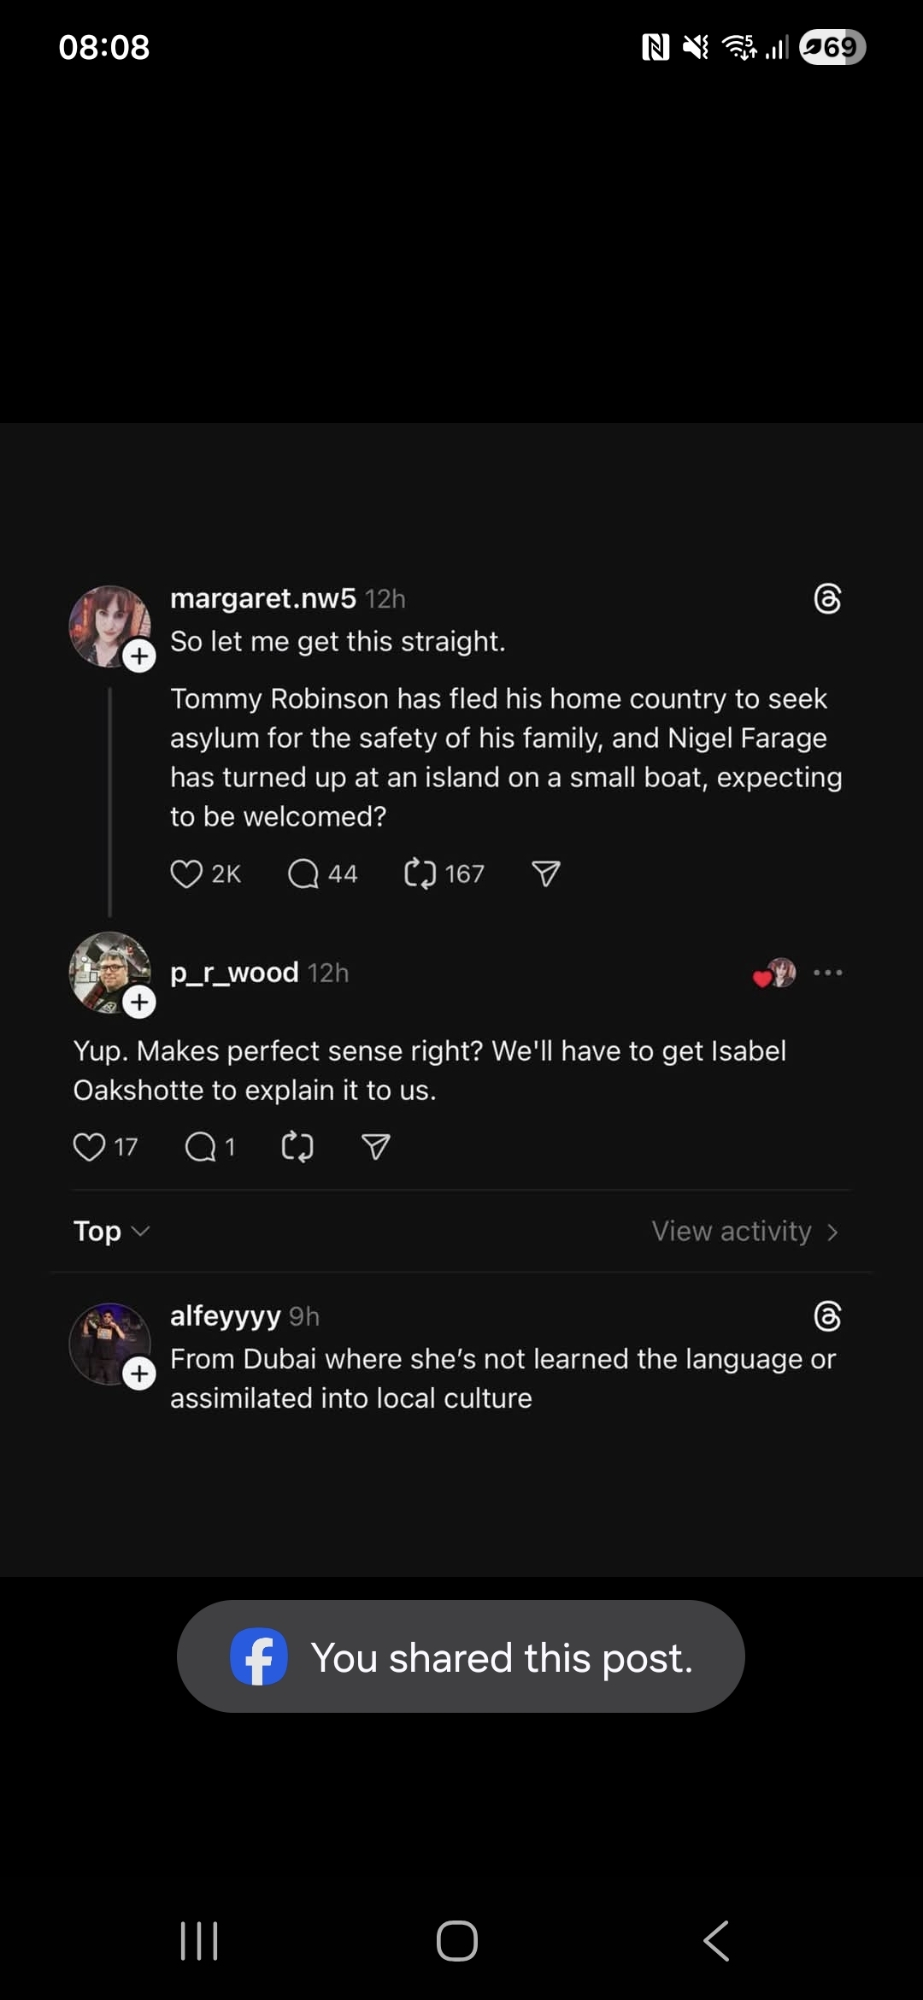Open comments on margaret.nw5's post
The width and height of the screenshot is (923, 2000).
pyautogui.click(x=303, y=874)
